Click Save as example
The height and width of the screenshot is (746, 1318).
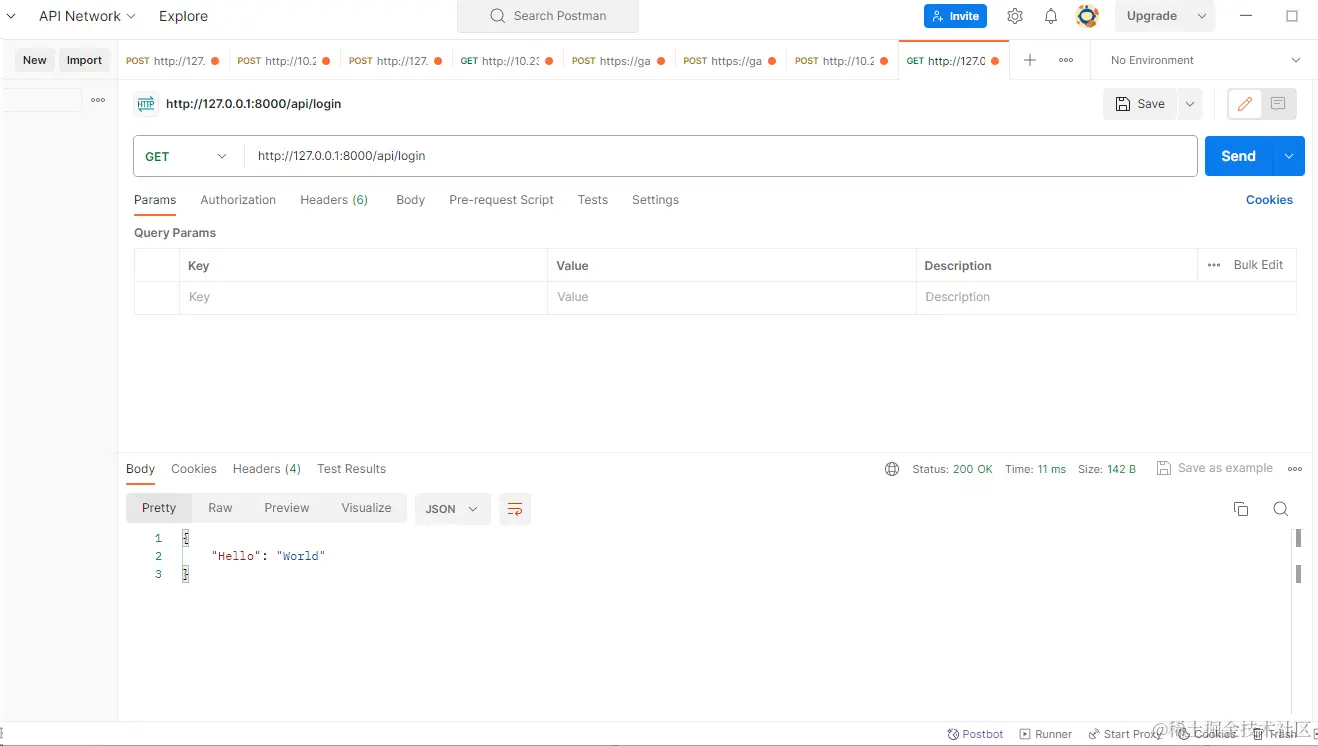1215,468
